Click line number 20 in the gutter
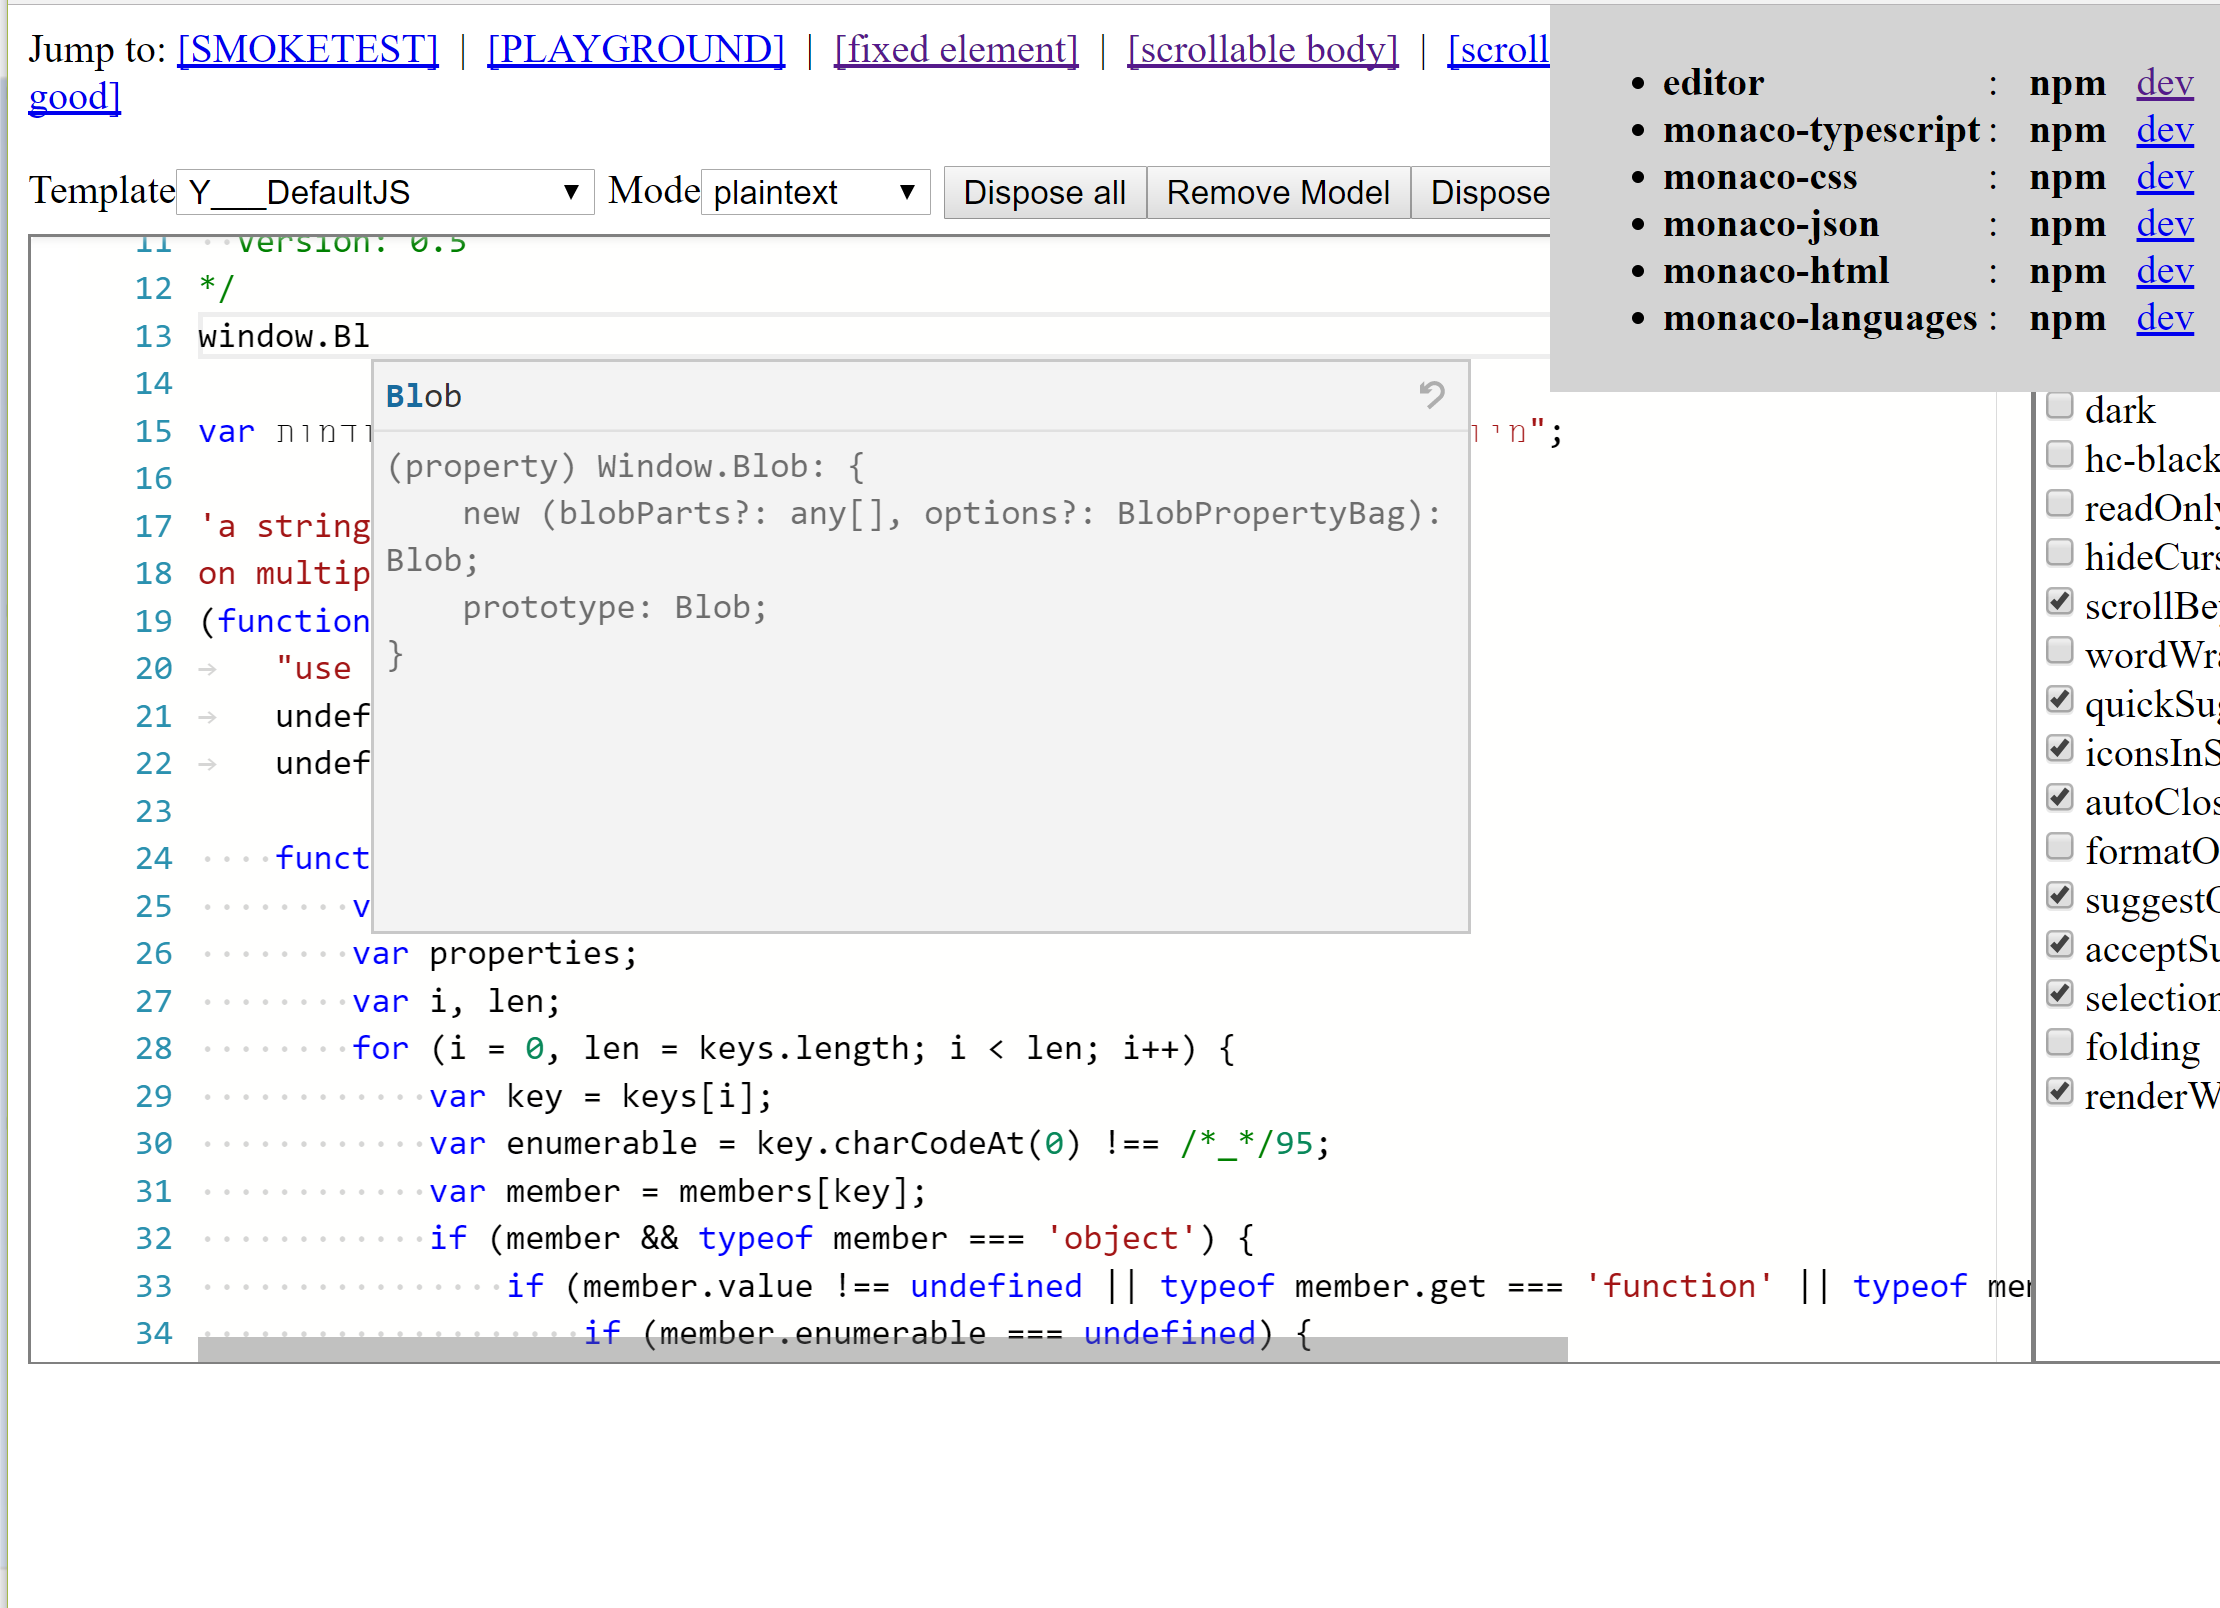The width and height of the screenshot is (2220, 1608). coord(154,668)
